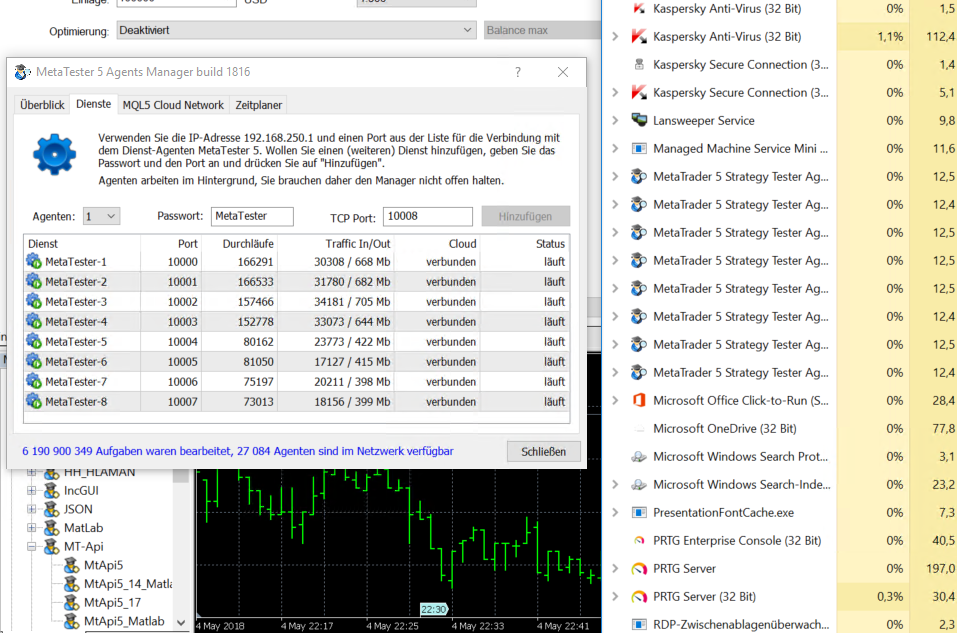This screenshot has height=633, width=957.
Task: Click the PRTG Server (32 Bit) icon
Action: coord(639,596)
